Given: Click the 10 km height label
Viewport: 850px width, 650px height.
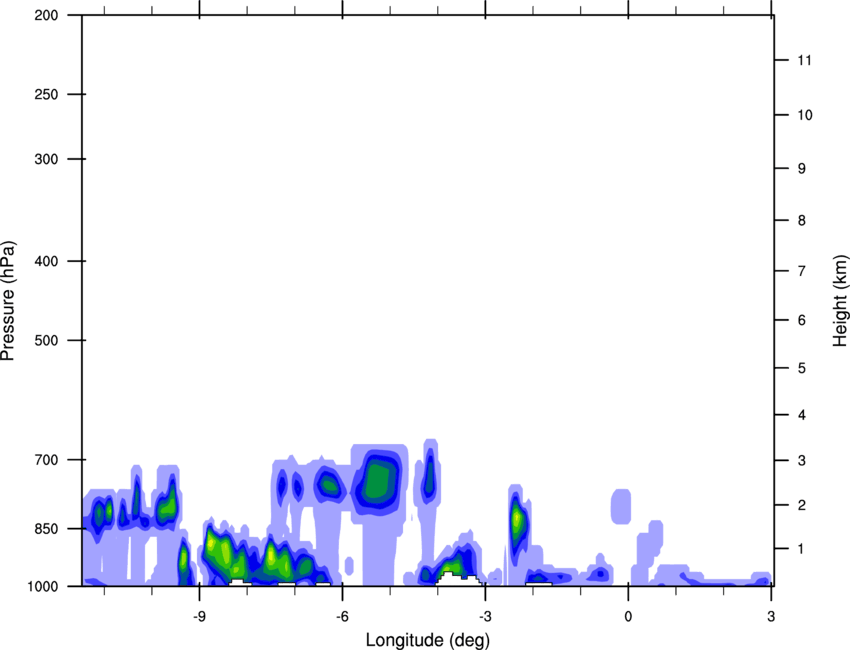Looking at the screenshot, I should (x=804, y=115).
